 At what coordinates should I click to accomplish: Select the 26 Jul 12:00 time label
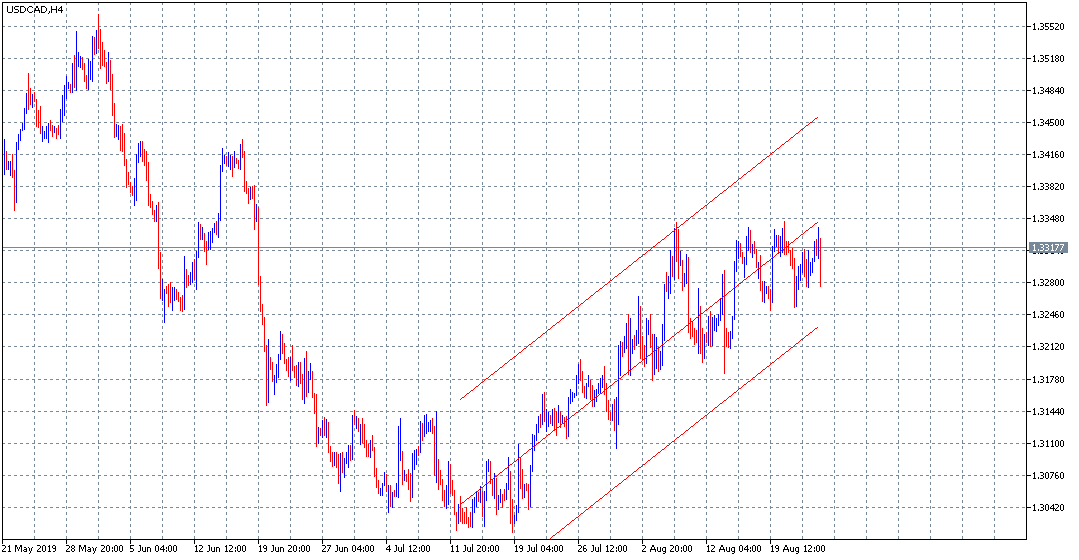603,548
